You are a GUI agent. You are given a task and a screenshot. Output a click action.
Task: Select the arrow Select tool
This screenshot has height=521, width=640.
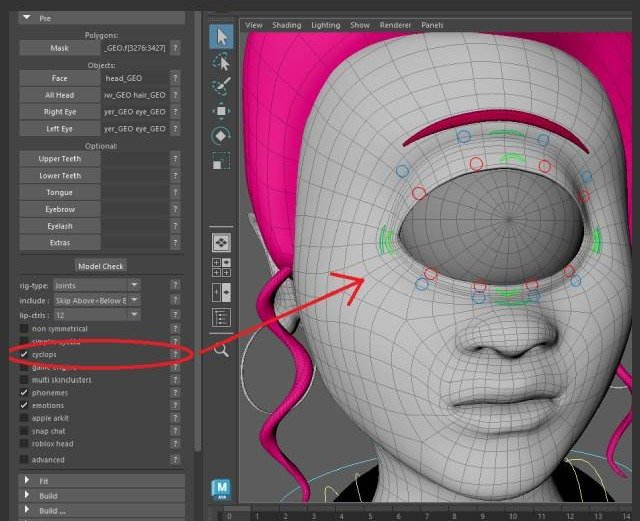221,37
